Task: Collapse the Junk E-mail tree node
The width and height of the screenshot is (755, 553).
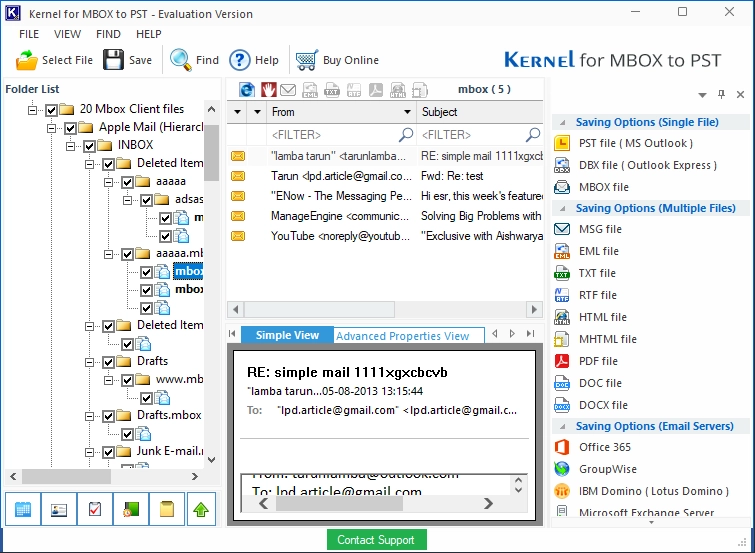Action: (x=90, y=452)
